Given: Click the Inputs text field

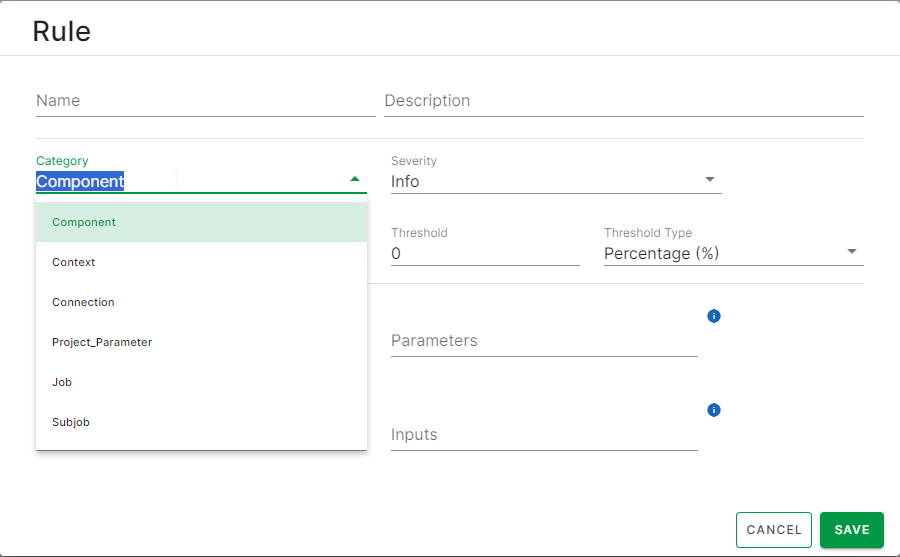Looking at the screenshot, I should point(543,435).
